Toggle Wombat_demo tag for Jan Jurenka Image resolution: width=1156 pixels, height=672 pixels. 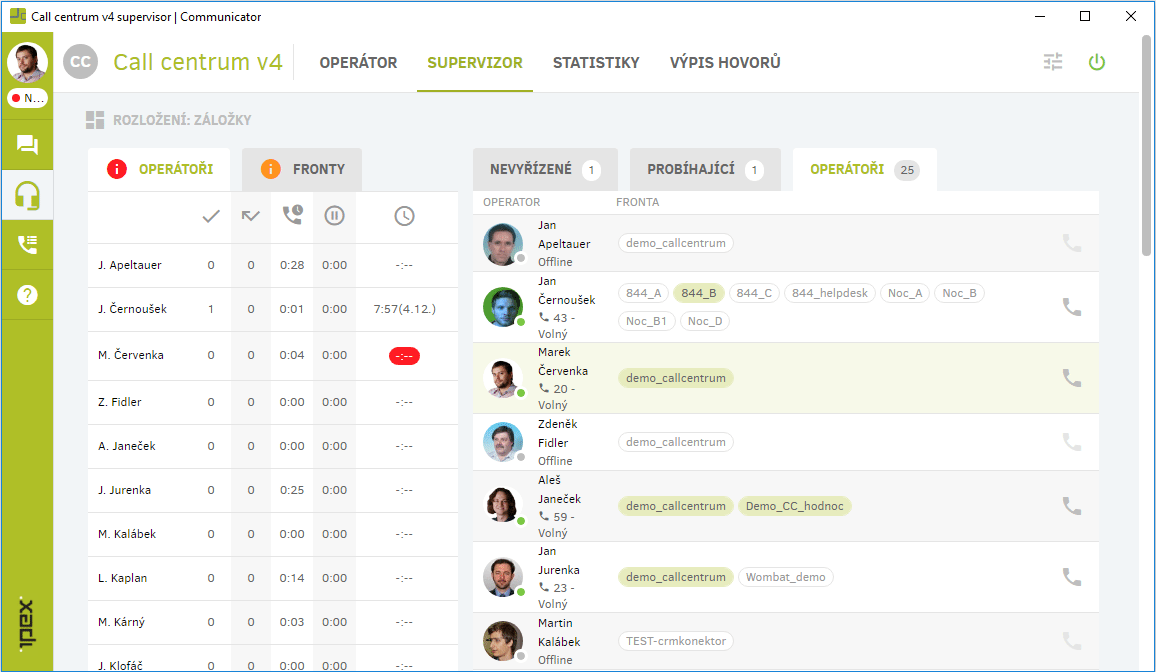(786, 577)
